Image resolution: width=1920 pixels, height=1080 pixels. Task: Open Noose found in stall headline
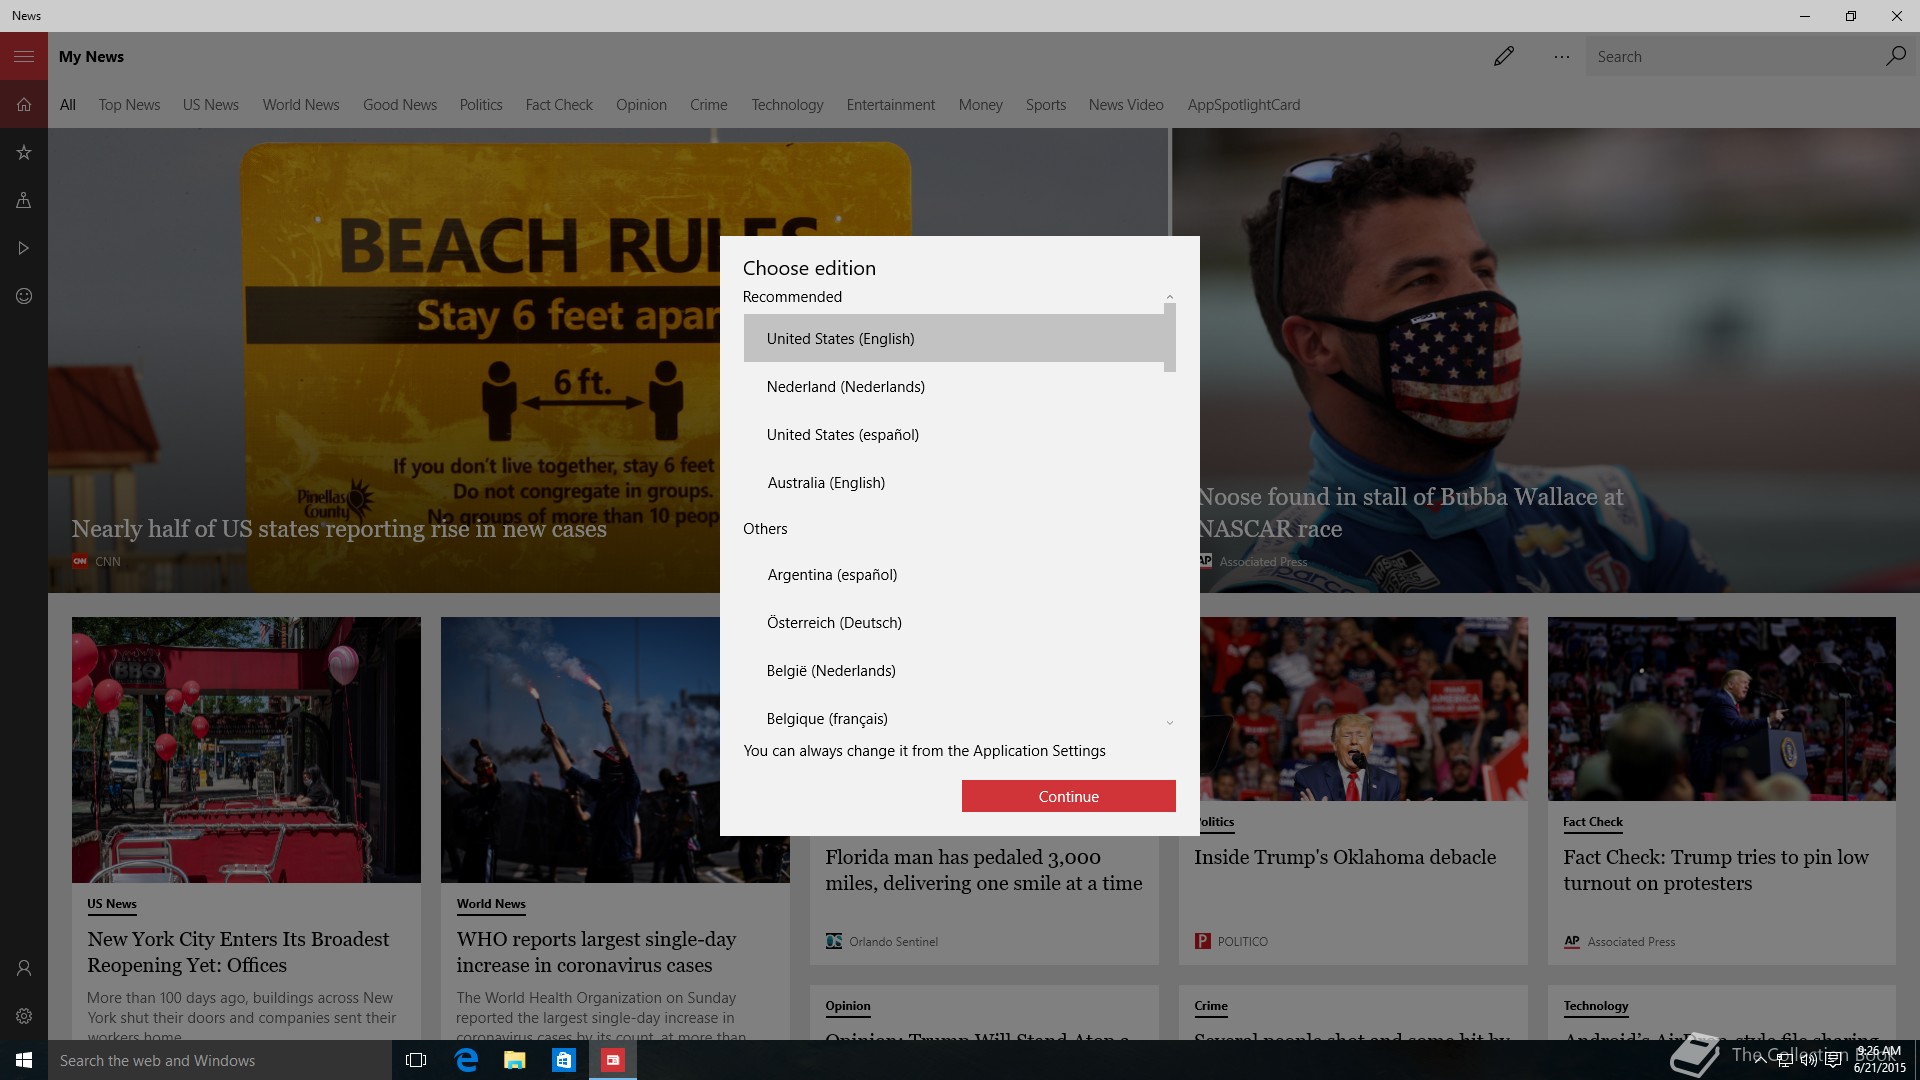(1411, 512)
